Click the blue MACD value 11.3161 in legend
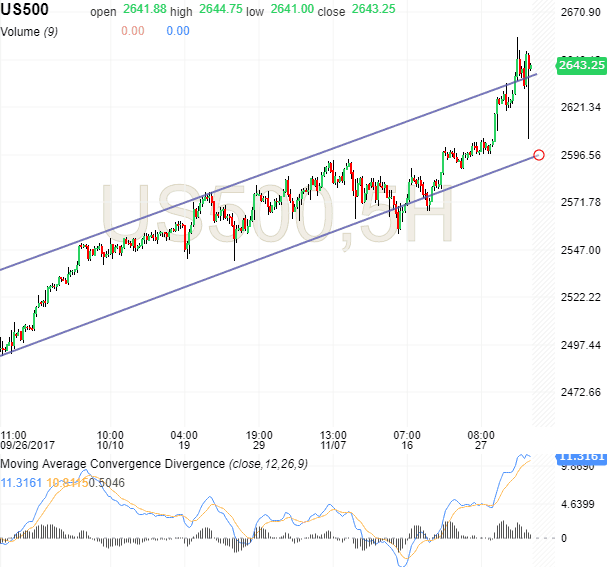The width and height of the screenshot is (610, 567). [20, 482]
